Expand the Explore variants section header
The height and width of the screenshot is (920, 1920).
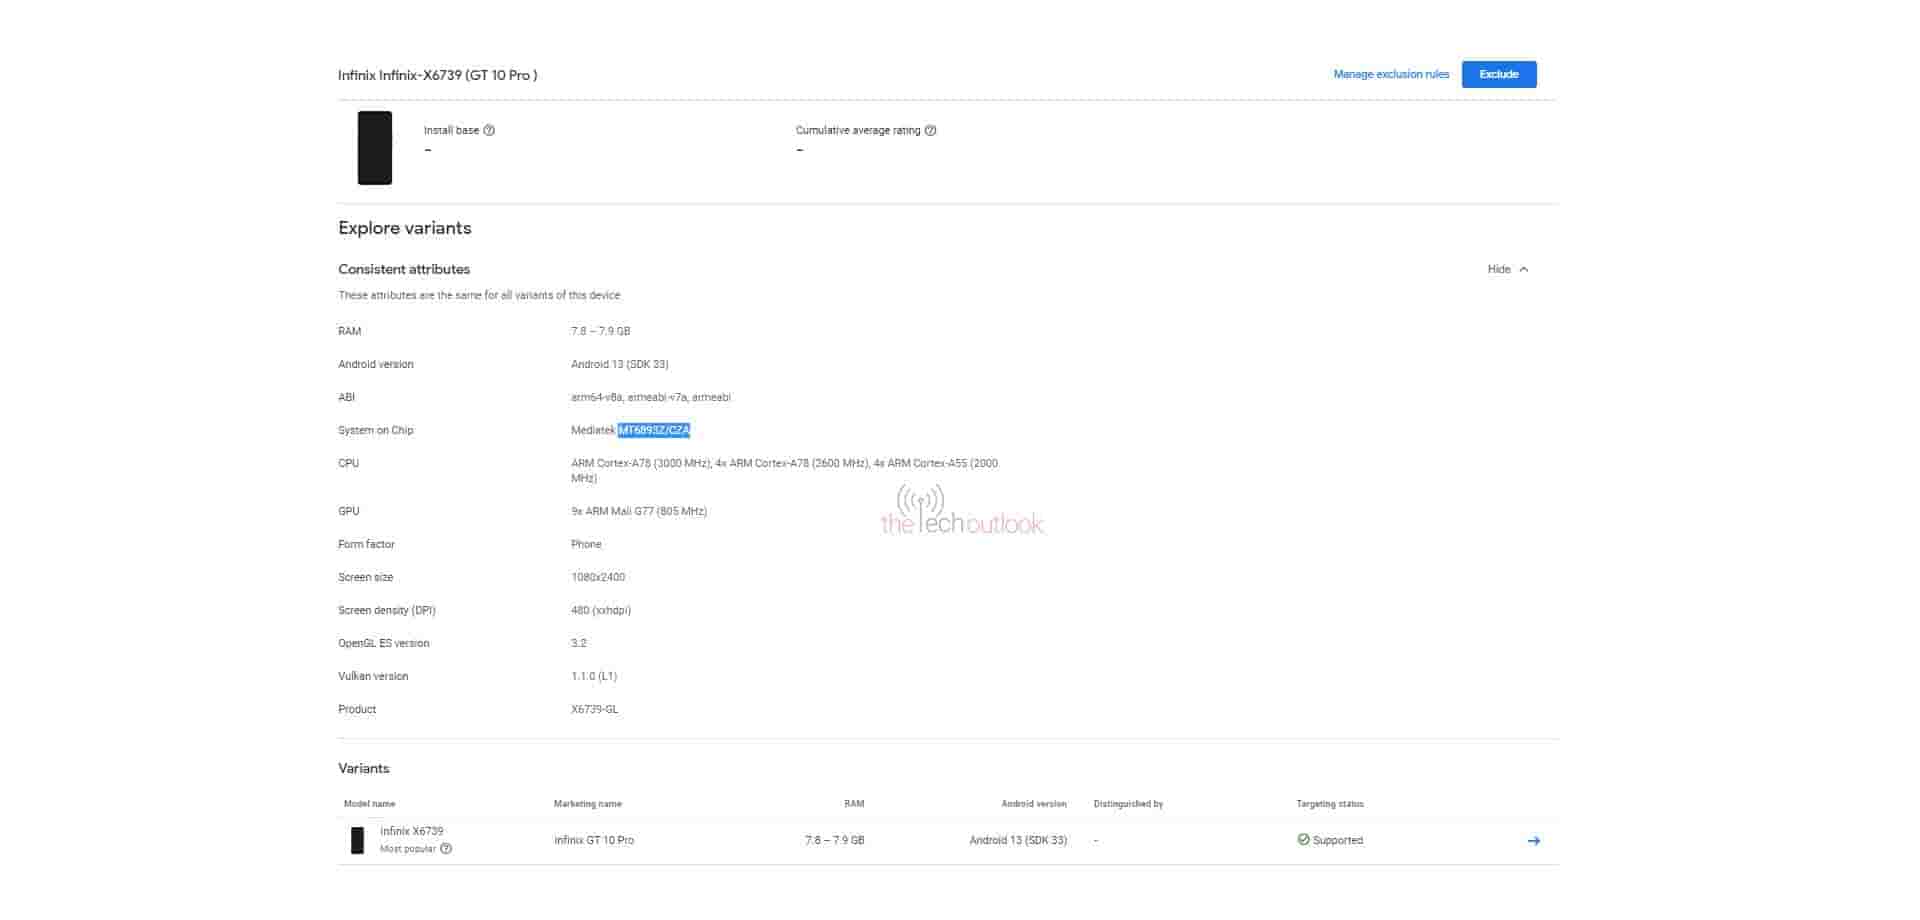pyautogui.click(x=404, y=228)
